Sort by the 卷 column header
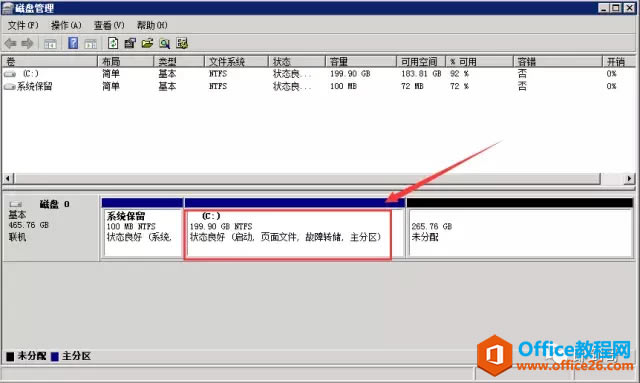This screenshot has height=383, width=640. [49, 62]
